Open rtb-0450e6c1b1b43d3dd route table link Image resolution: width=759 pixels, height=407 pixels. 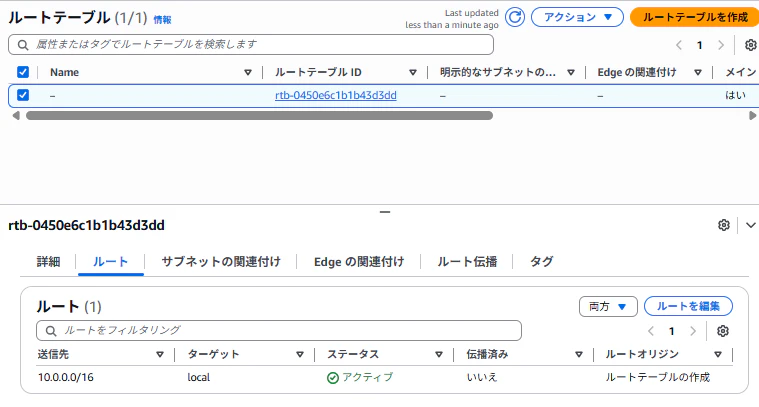pyautogui.click(x=335, y=95)
